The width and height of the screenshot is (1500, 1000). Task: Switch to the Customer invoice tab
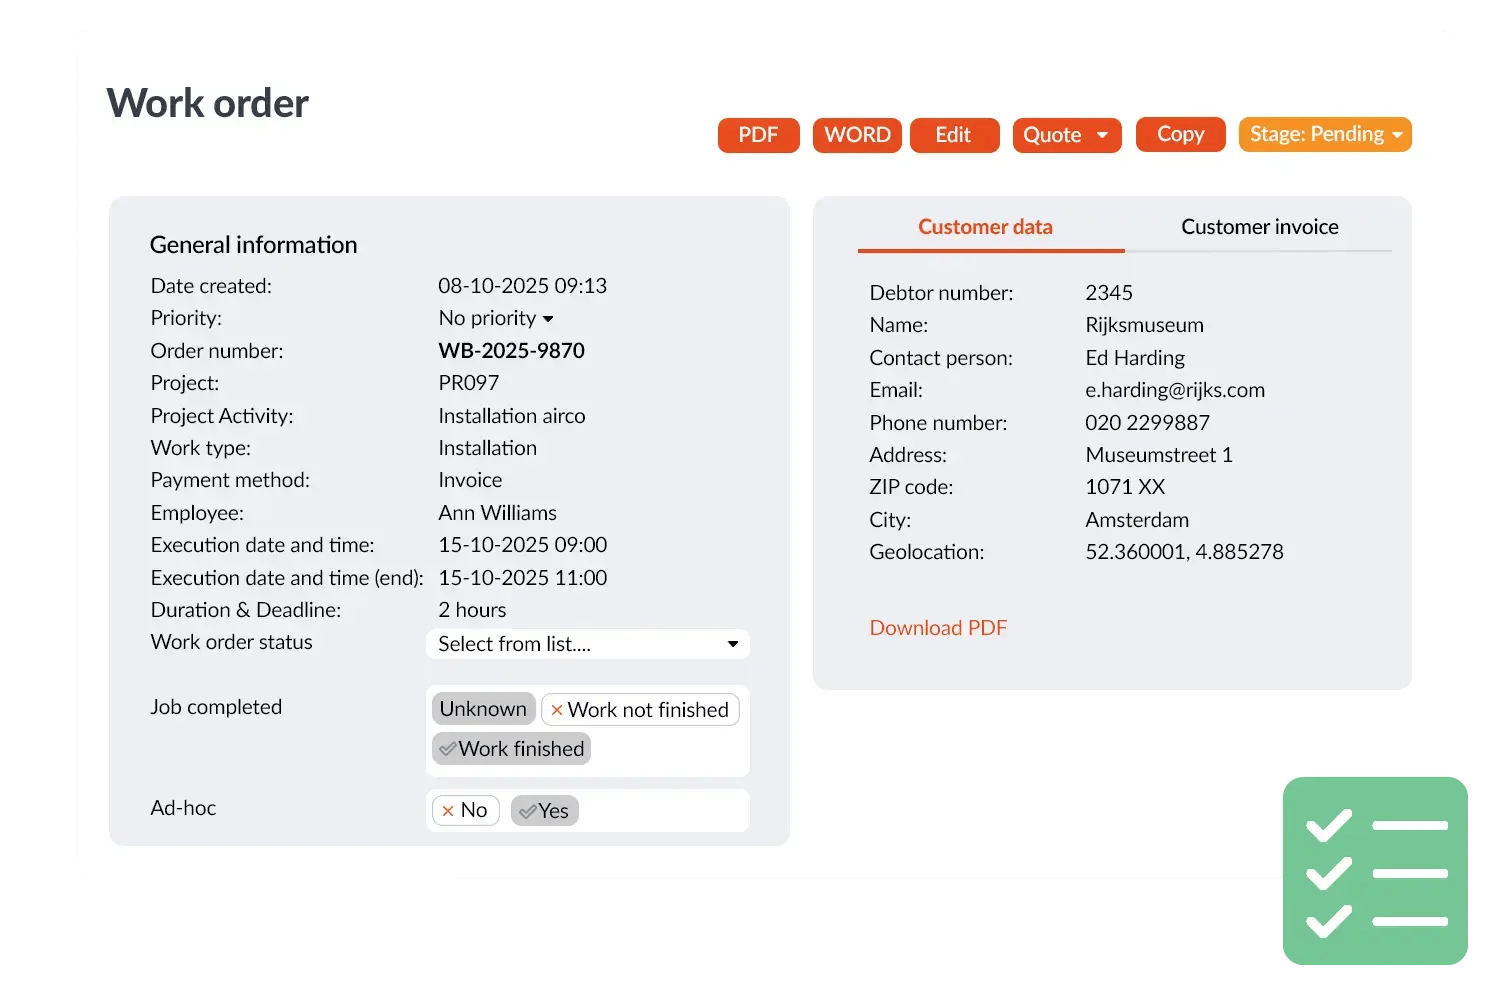tap(1259, 227)
